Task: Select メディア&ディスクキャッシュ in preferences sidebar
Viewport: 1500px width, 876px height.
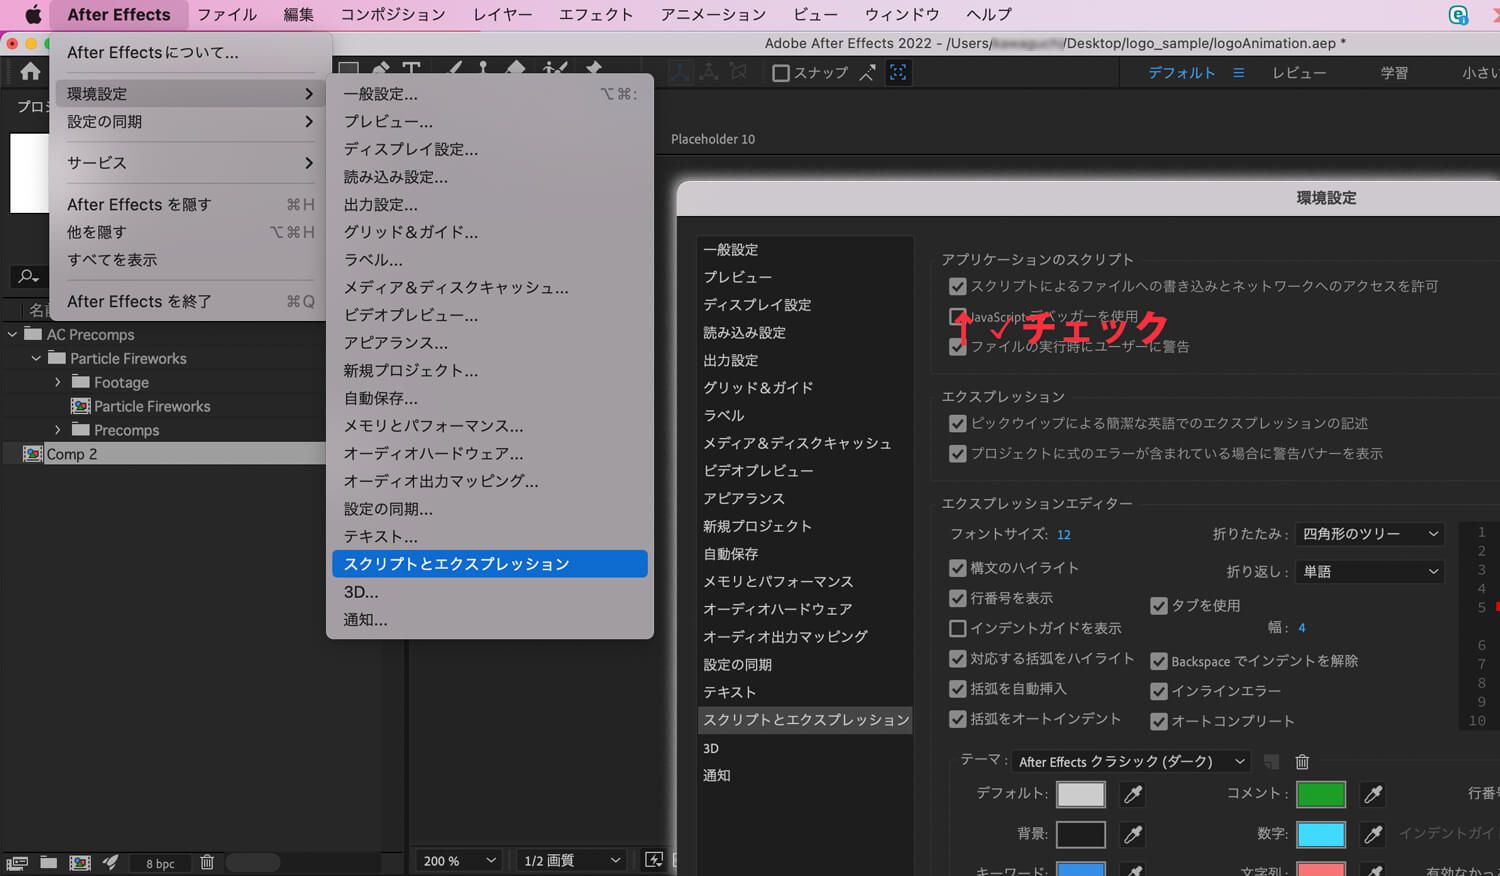Action: click(x=797, y=443)
